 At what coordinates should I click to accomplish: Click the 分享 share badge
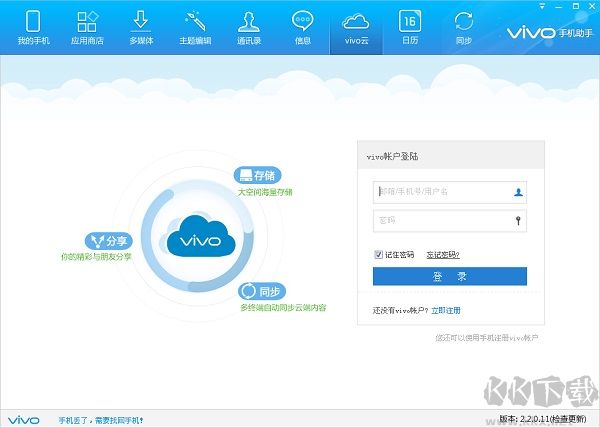pyautogui.click(x=109, y=241)
